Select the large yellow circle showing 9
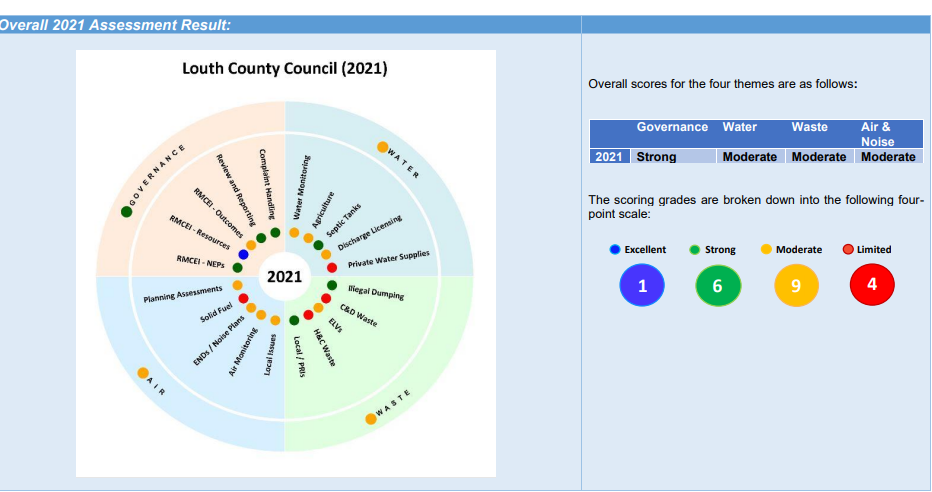Screen dimensions: 932x492 [796, 286]
